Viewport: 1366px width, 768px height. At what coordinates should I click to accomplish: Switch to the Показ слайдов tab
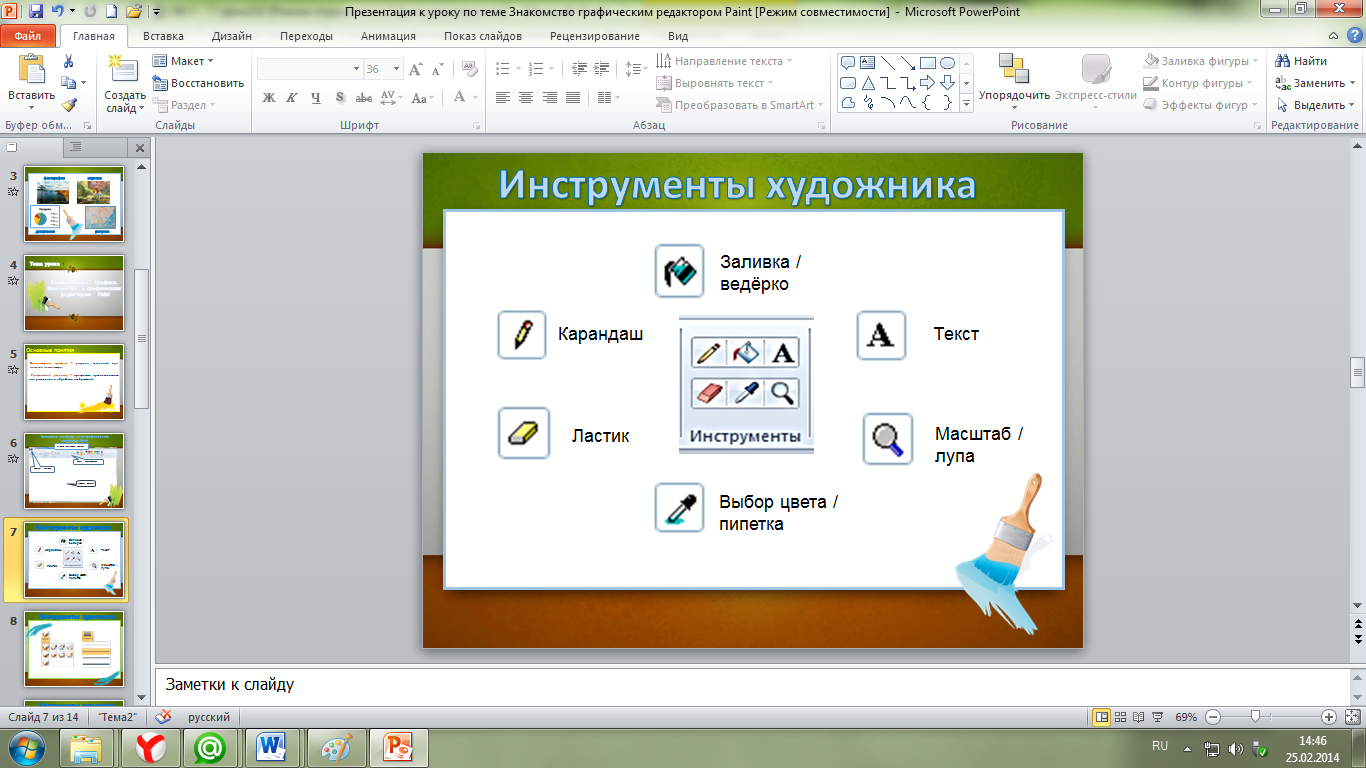pyautogui.click(x=483, y=36)
